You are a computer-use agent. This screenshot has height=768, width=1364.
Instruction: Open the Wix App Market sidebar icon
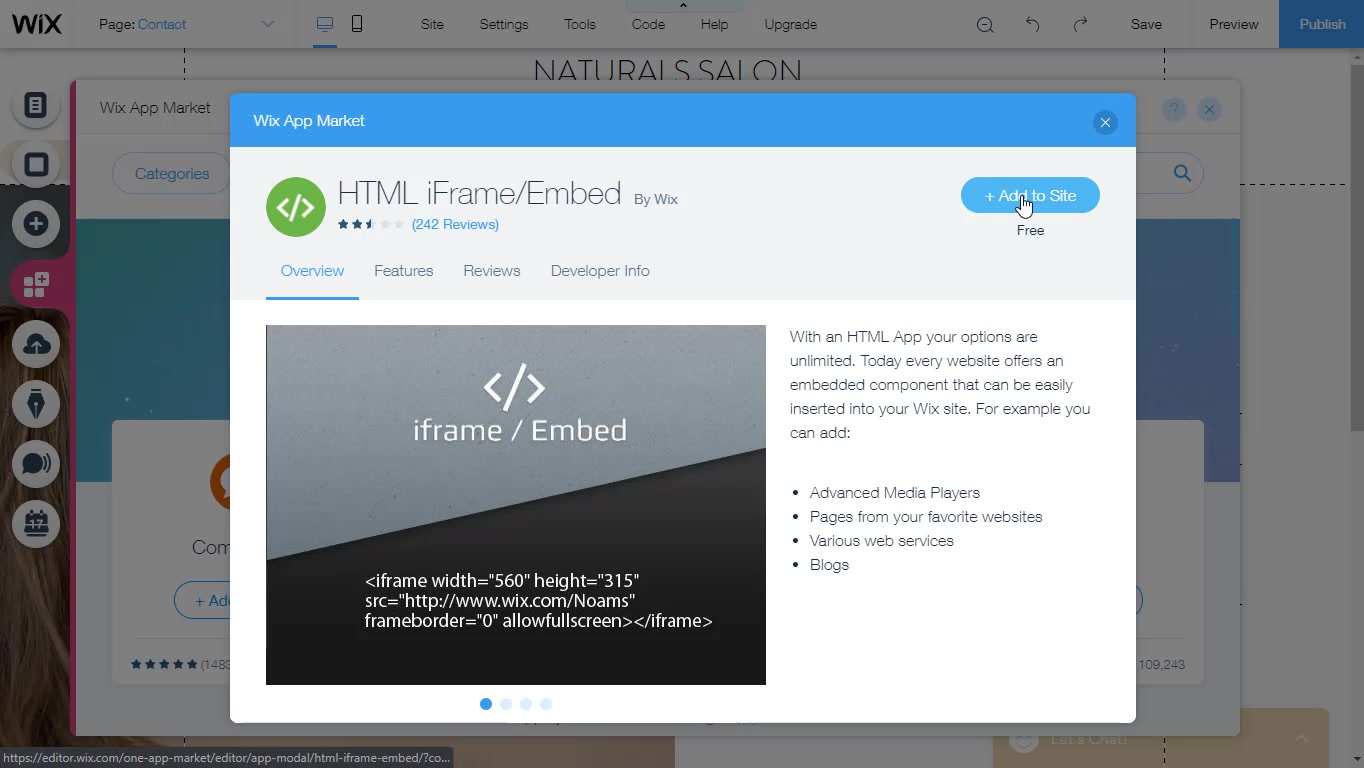click(x=36, y=285)
